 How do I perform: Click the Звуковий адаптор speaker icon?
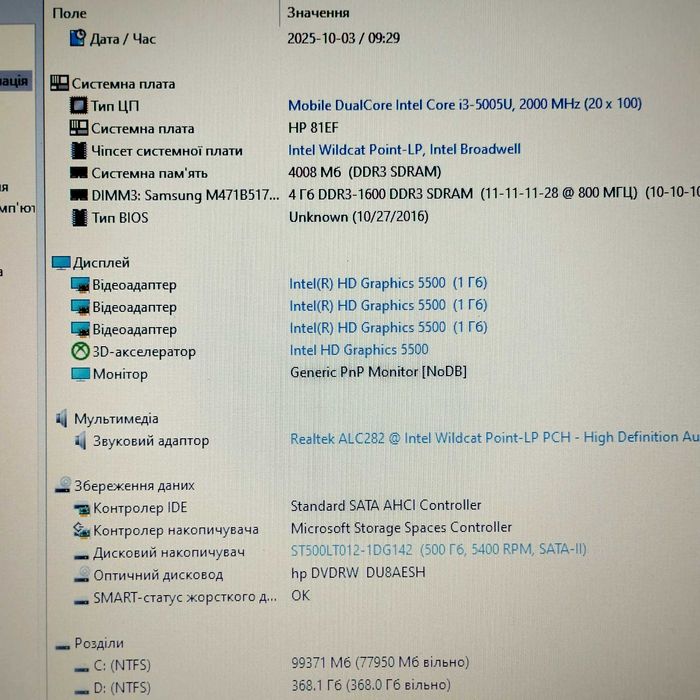pyautogui.click(x=80, y=441)
